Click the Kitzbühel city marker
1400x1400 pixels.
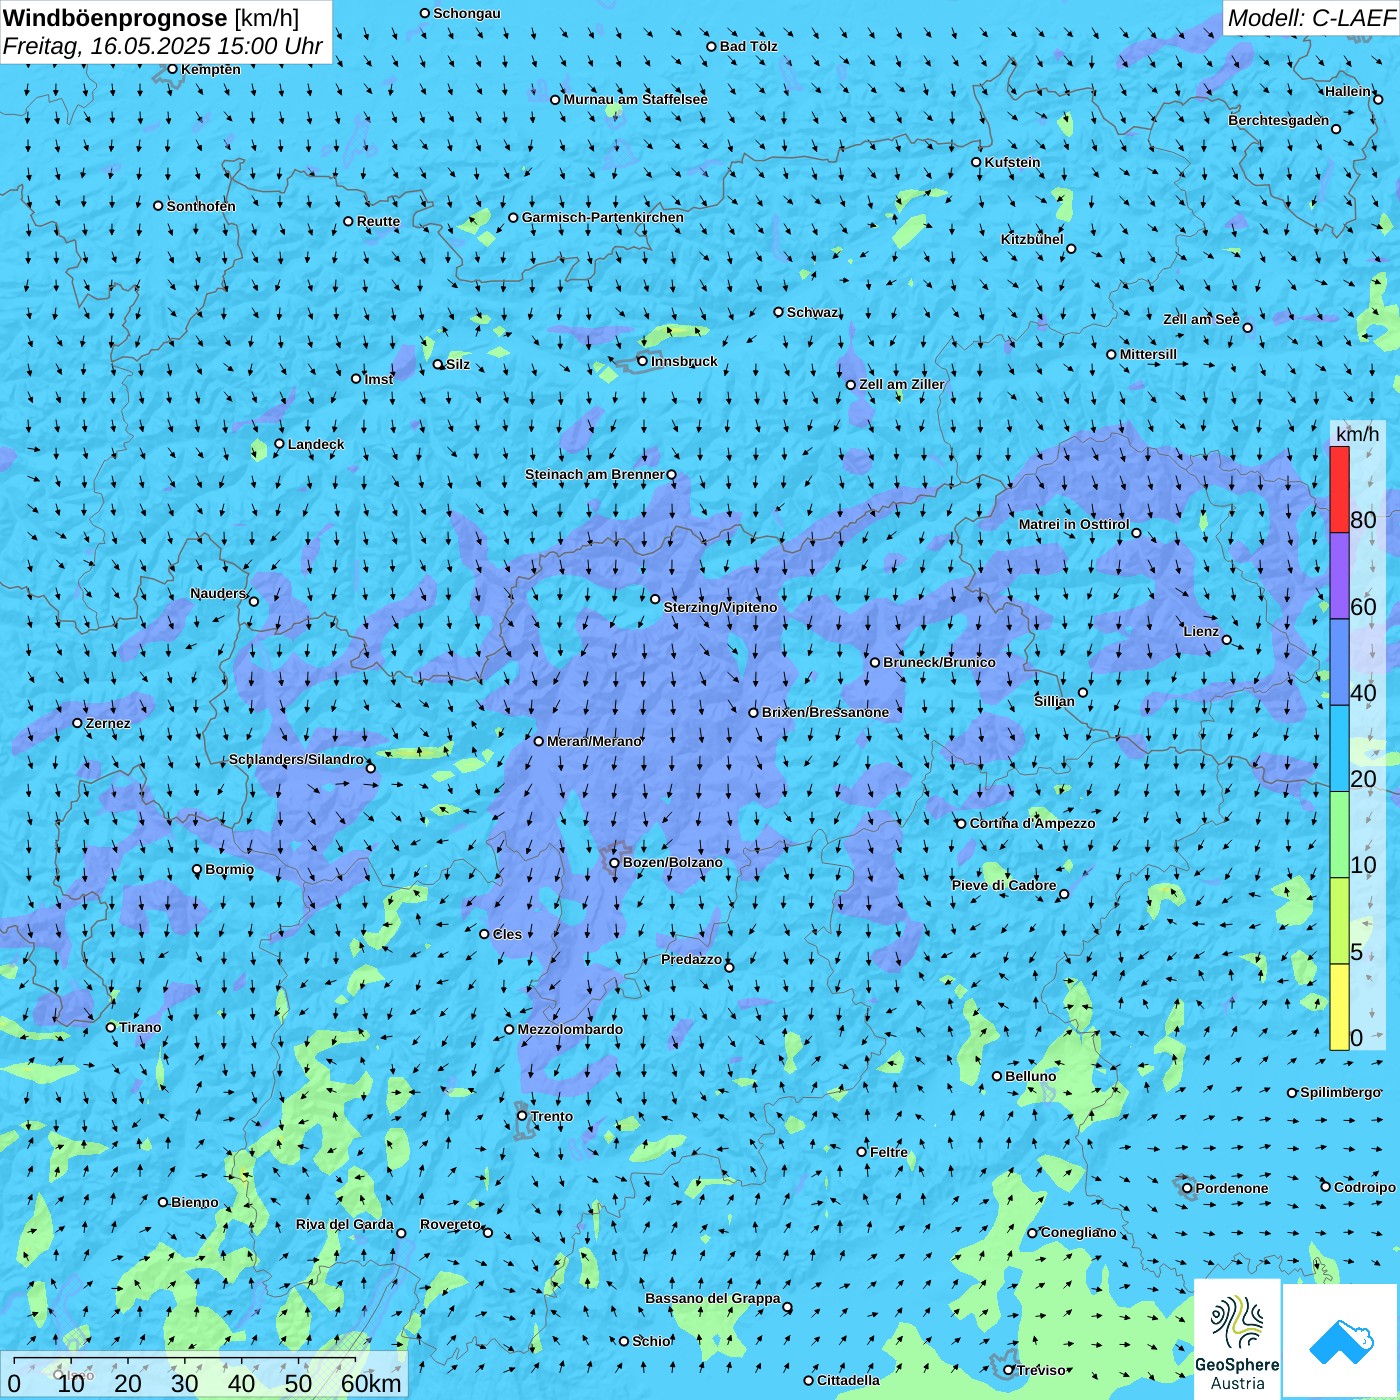pos(1071,249)
